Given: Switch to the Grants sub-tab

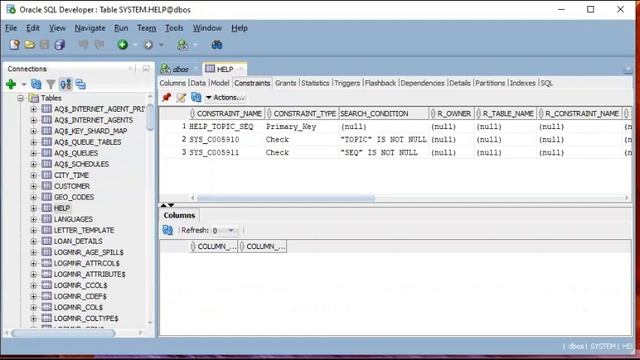Looking at the screenshot, I should (285, 83).
